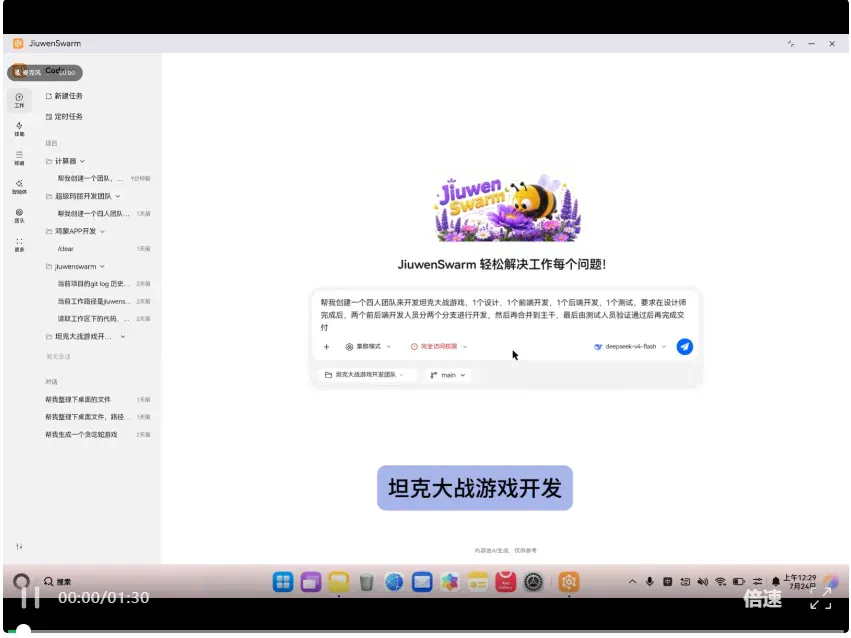The width and height of the screenshot is (851, 638).
Task: Open the 坦克大战游戏开发团队 folder selector
Action: [x=365, y=375]
